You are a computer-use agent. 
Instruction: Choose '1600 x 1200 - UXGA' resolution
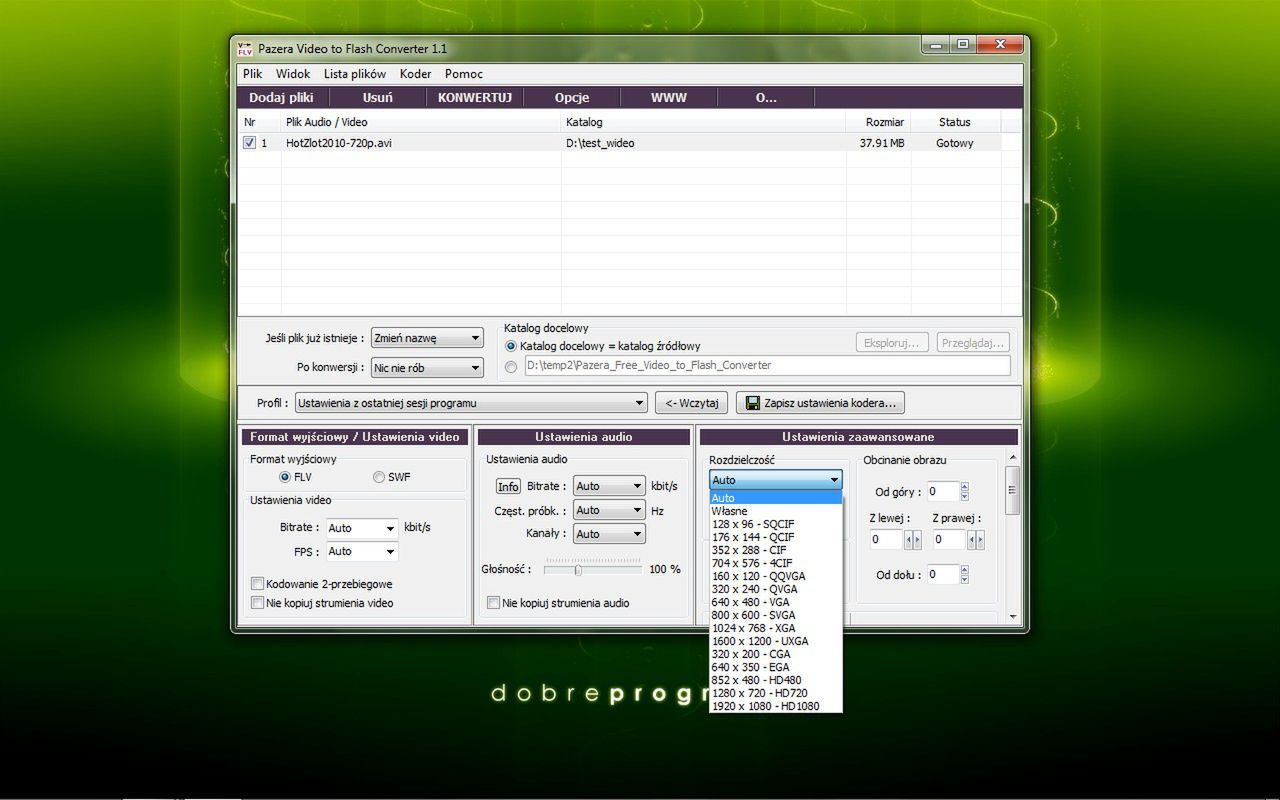776,641
